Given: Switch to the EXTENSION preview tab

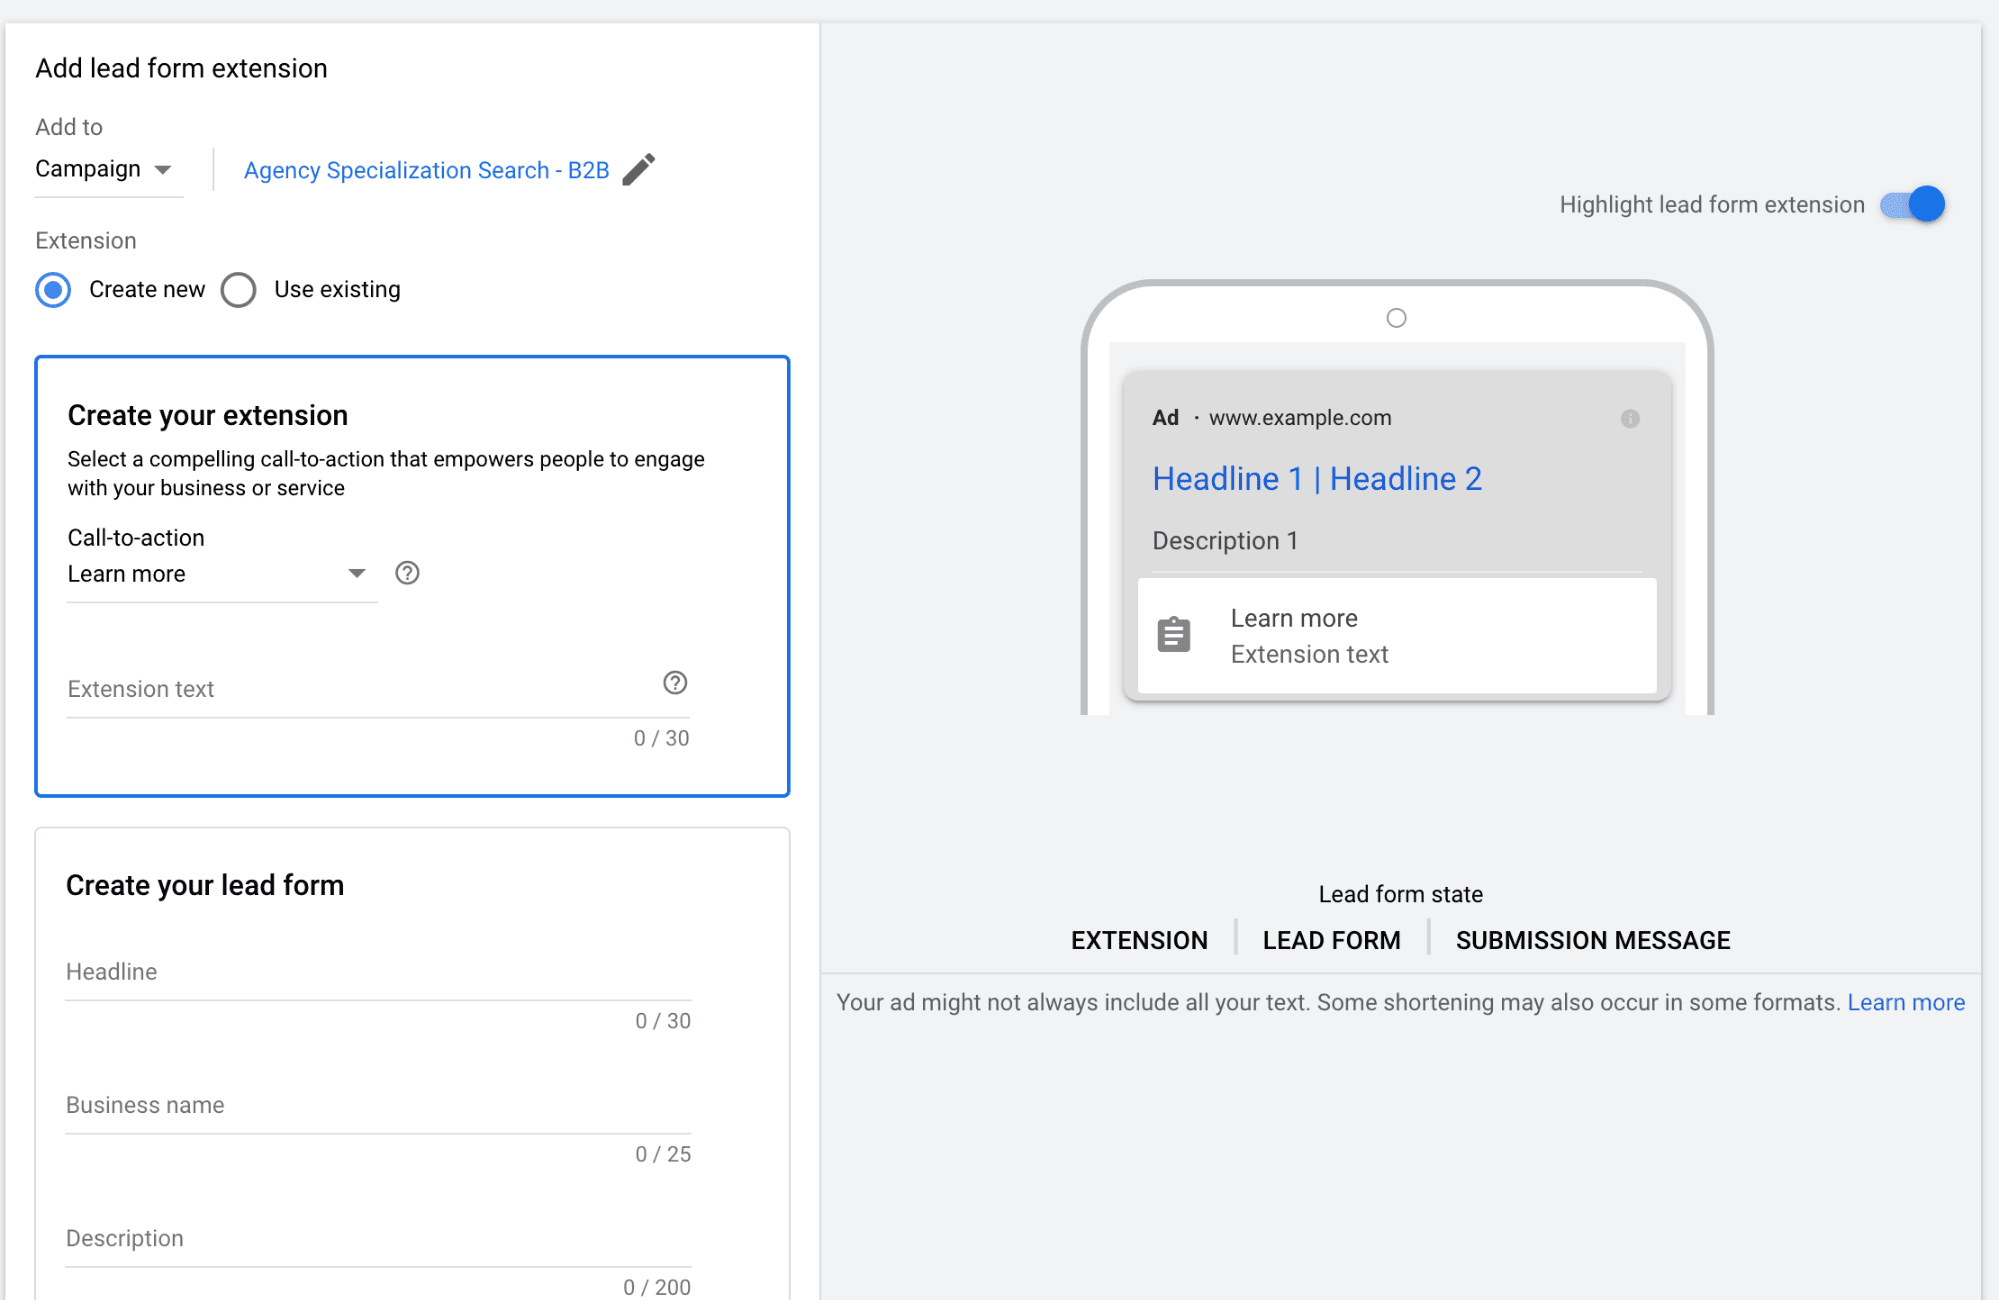Looking at the screenshot, I should 1139,940.
